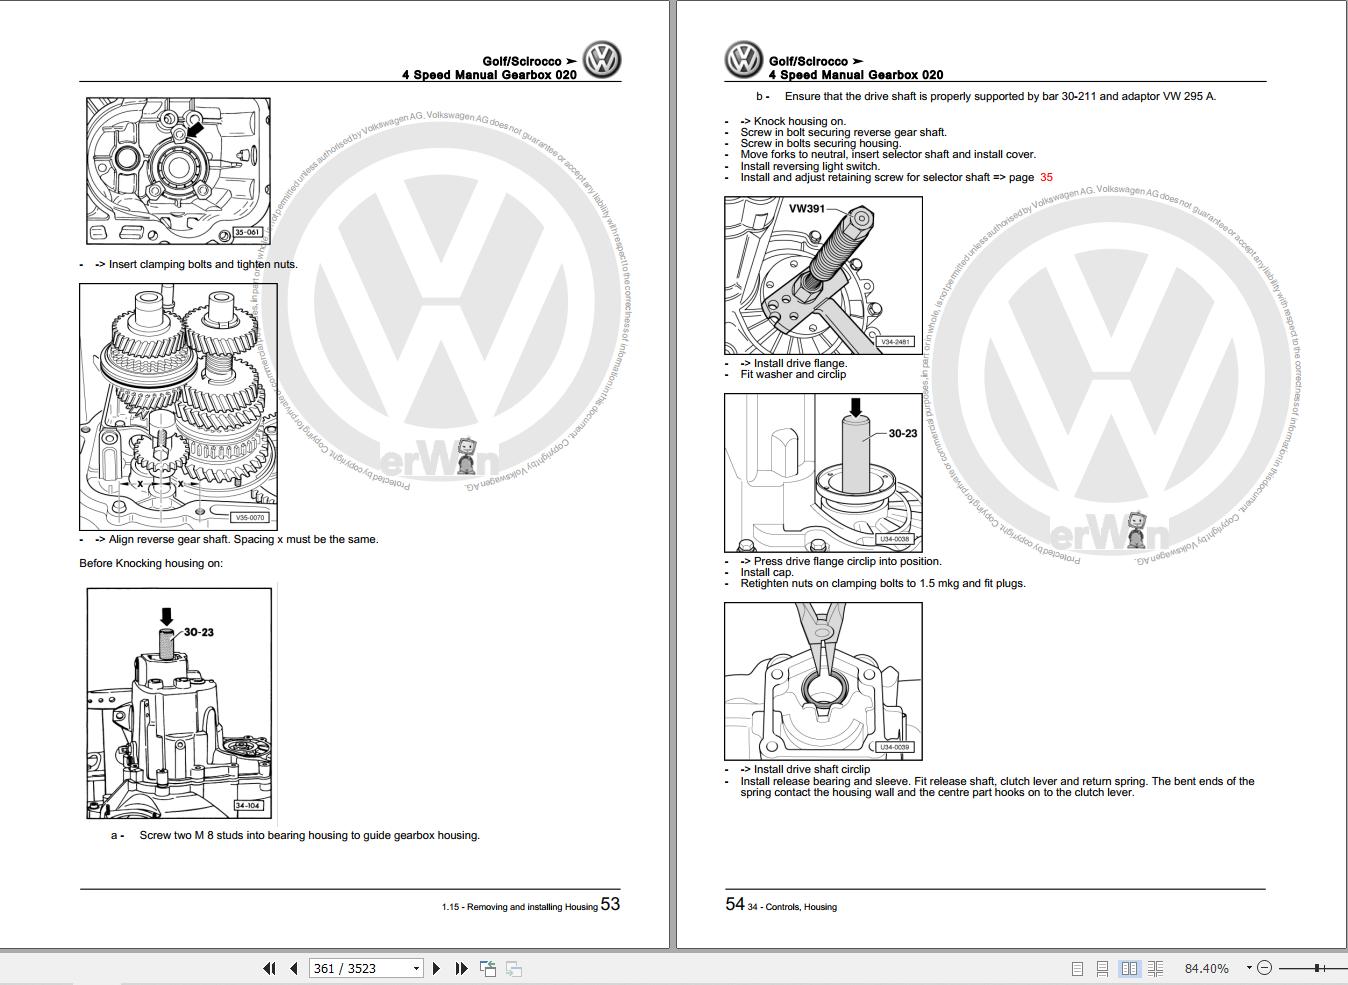Click the 34-104 gearbox housing illustration

[179, 703]
